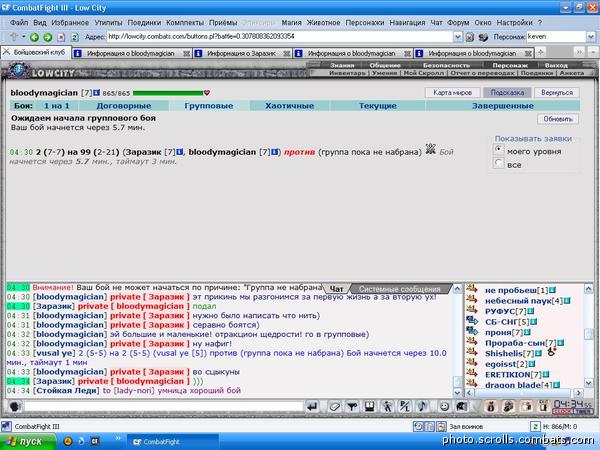Click the green '2' status bar icon
Viewport: 600px width, 450px height.
535,426
